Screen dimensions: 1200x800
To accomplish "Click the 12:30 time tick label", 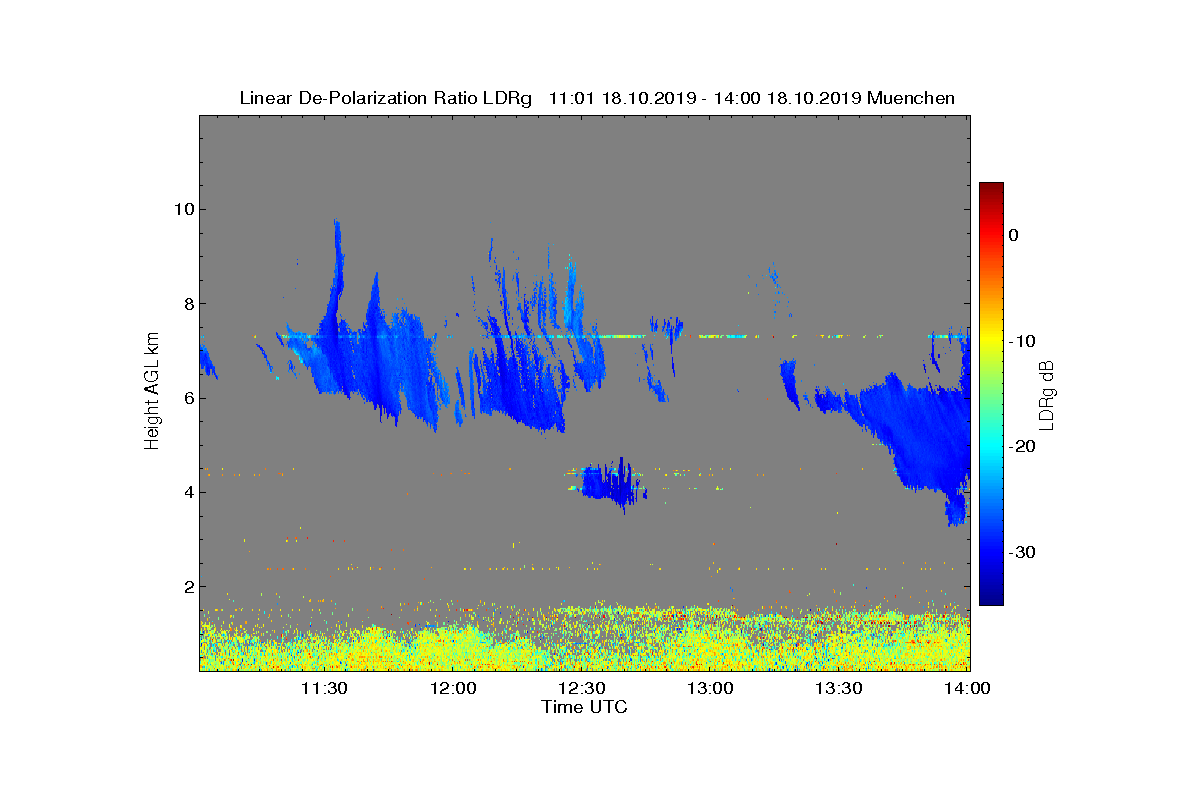I will [x=582, y=688].
